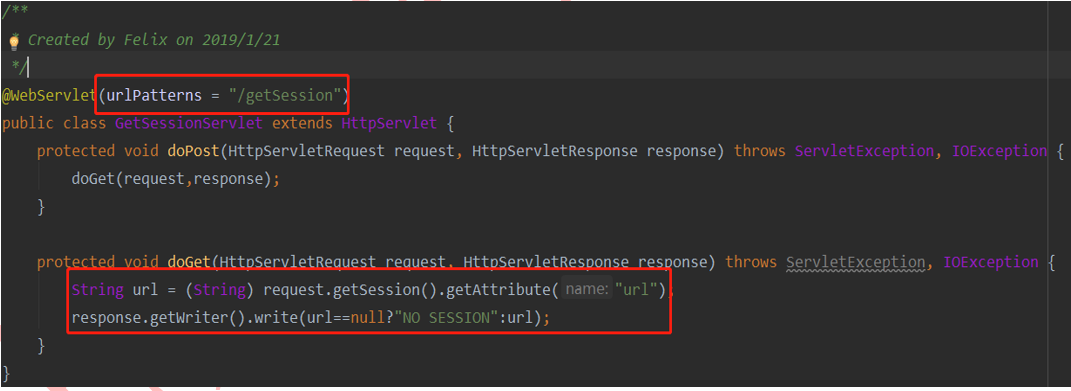This screenshot has width=1071, height=391.
Task: Click the underlined ServletException in doGet
Action: (x=856, y=262)
